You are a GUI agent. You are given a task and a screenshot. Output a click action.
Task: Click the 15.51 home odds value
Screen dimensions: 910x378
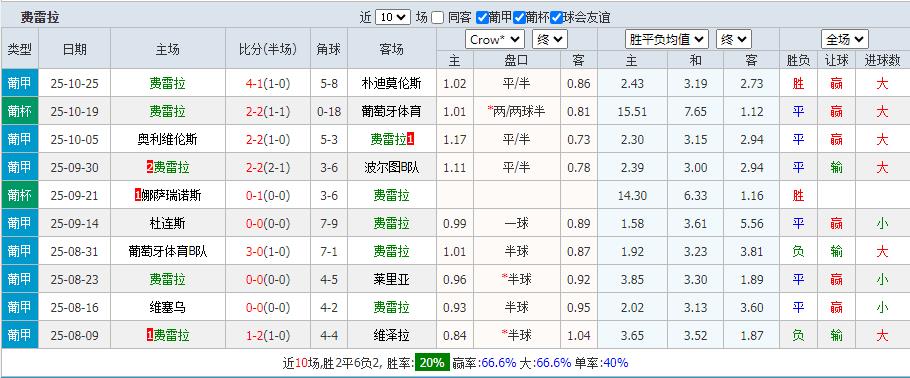(632, 111)
